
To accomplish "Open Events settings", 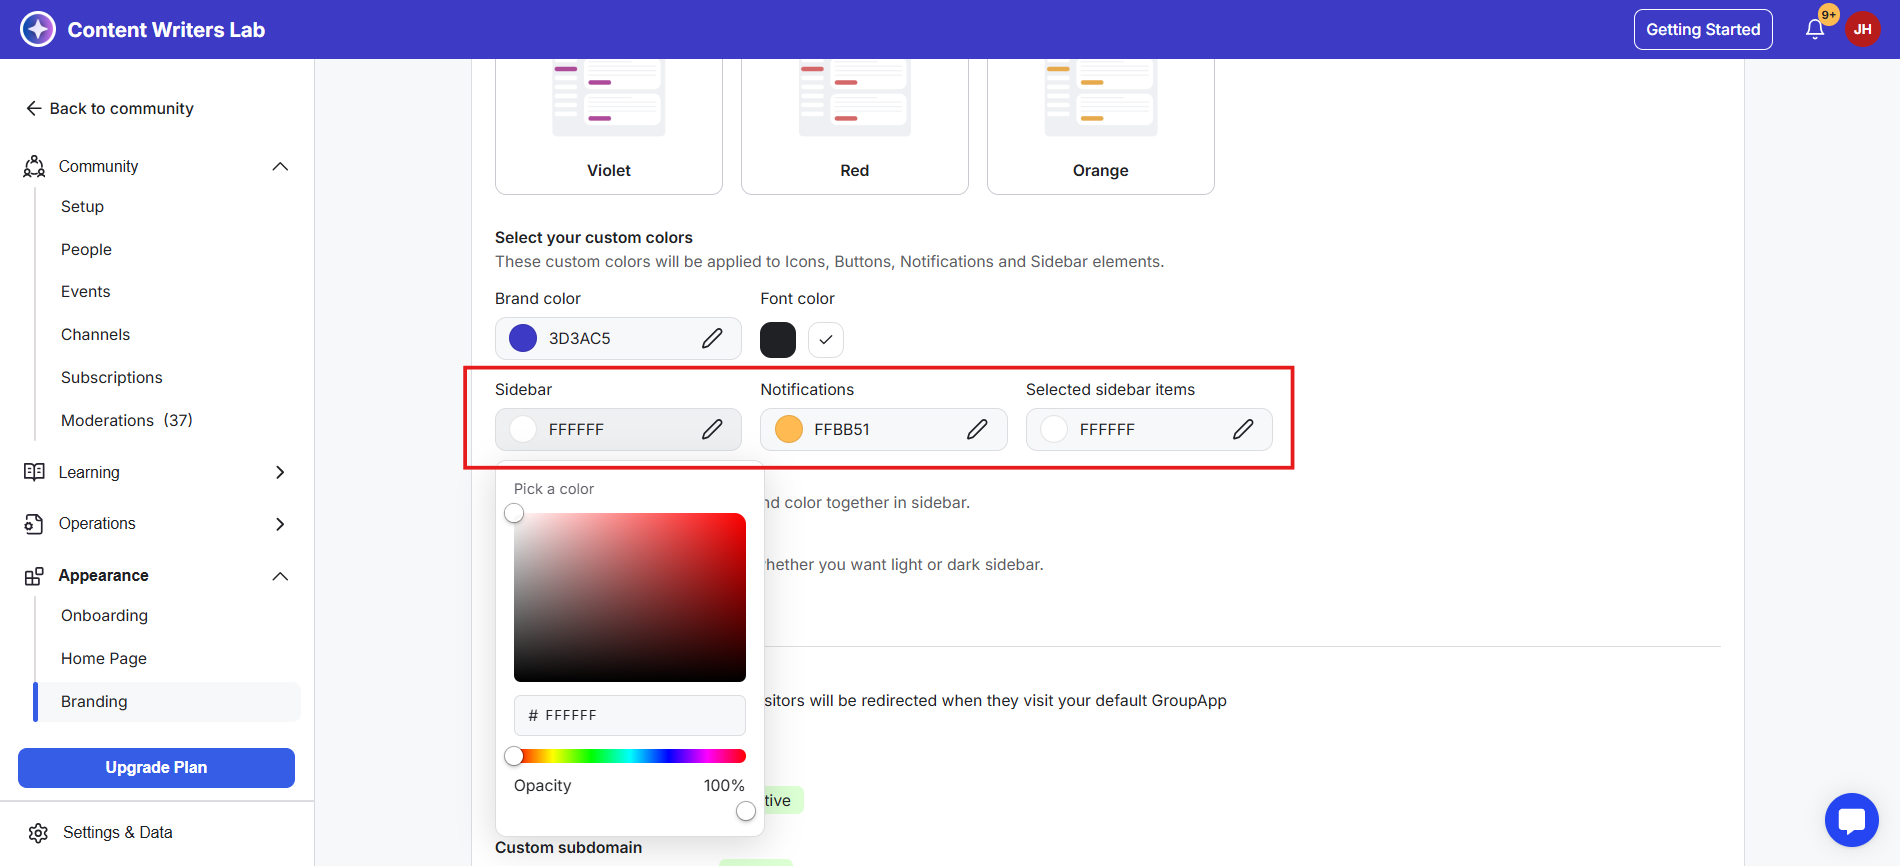I will 86,292.
